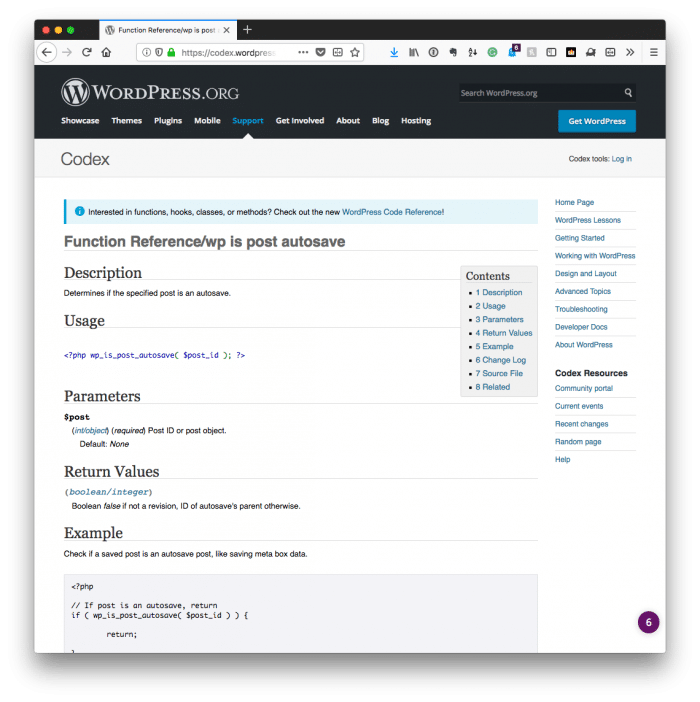Click the Get WordPress button
700x702 pixels.
point(597,121)
